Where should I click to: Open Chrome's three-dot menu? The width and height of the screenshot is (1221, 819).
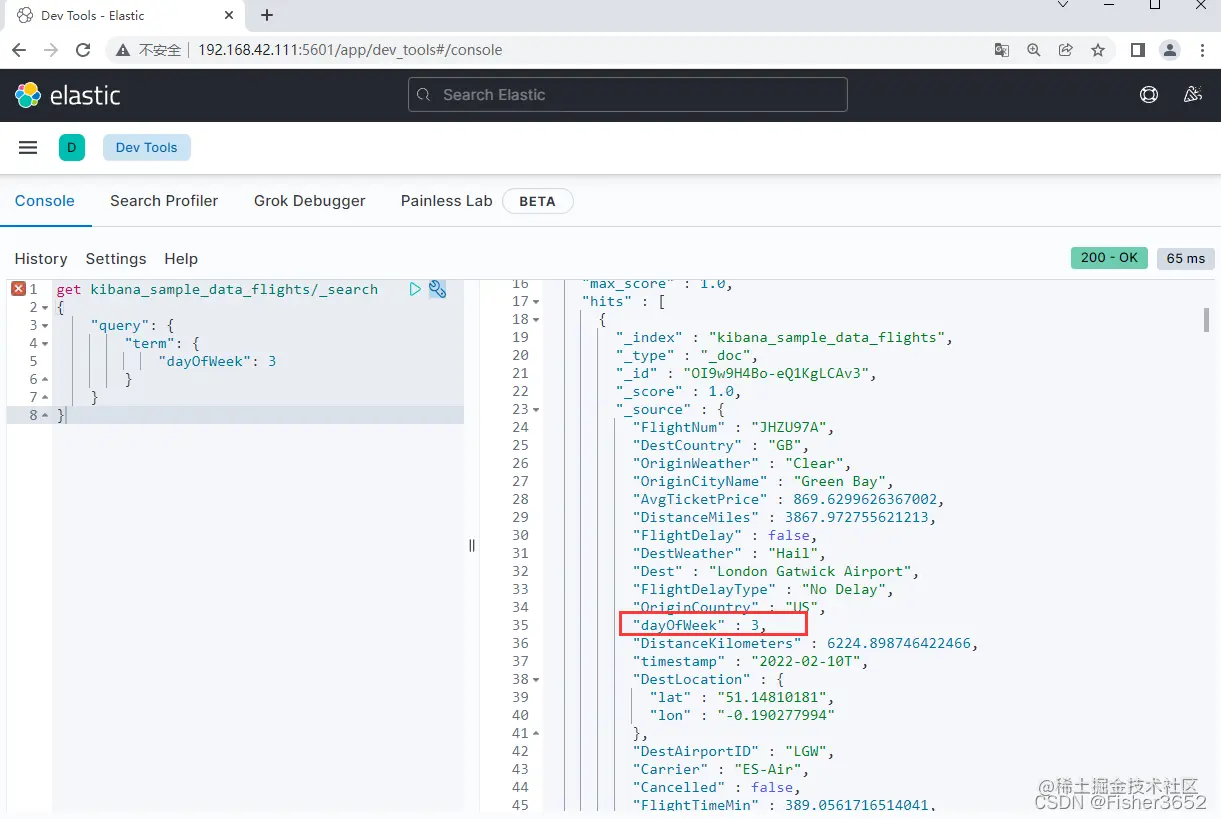point(1202,50)
